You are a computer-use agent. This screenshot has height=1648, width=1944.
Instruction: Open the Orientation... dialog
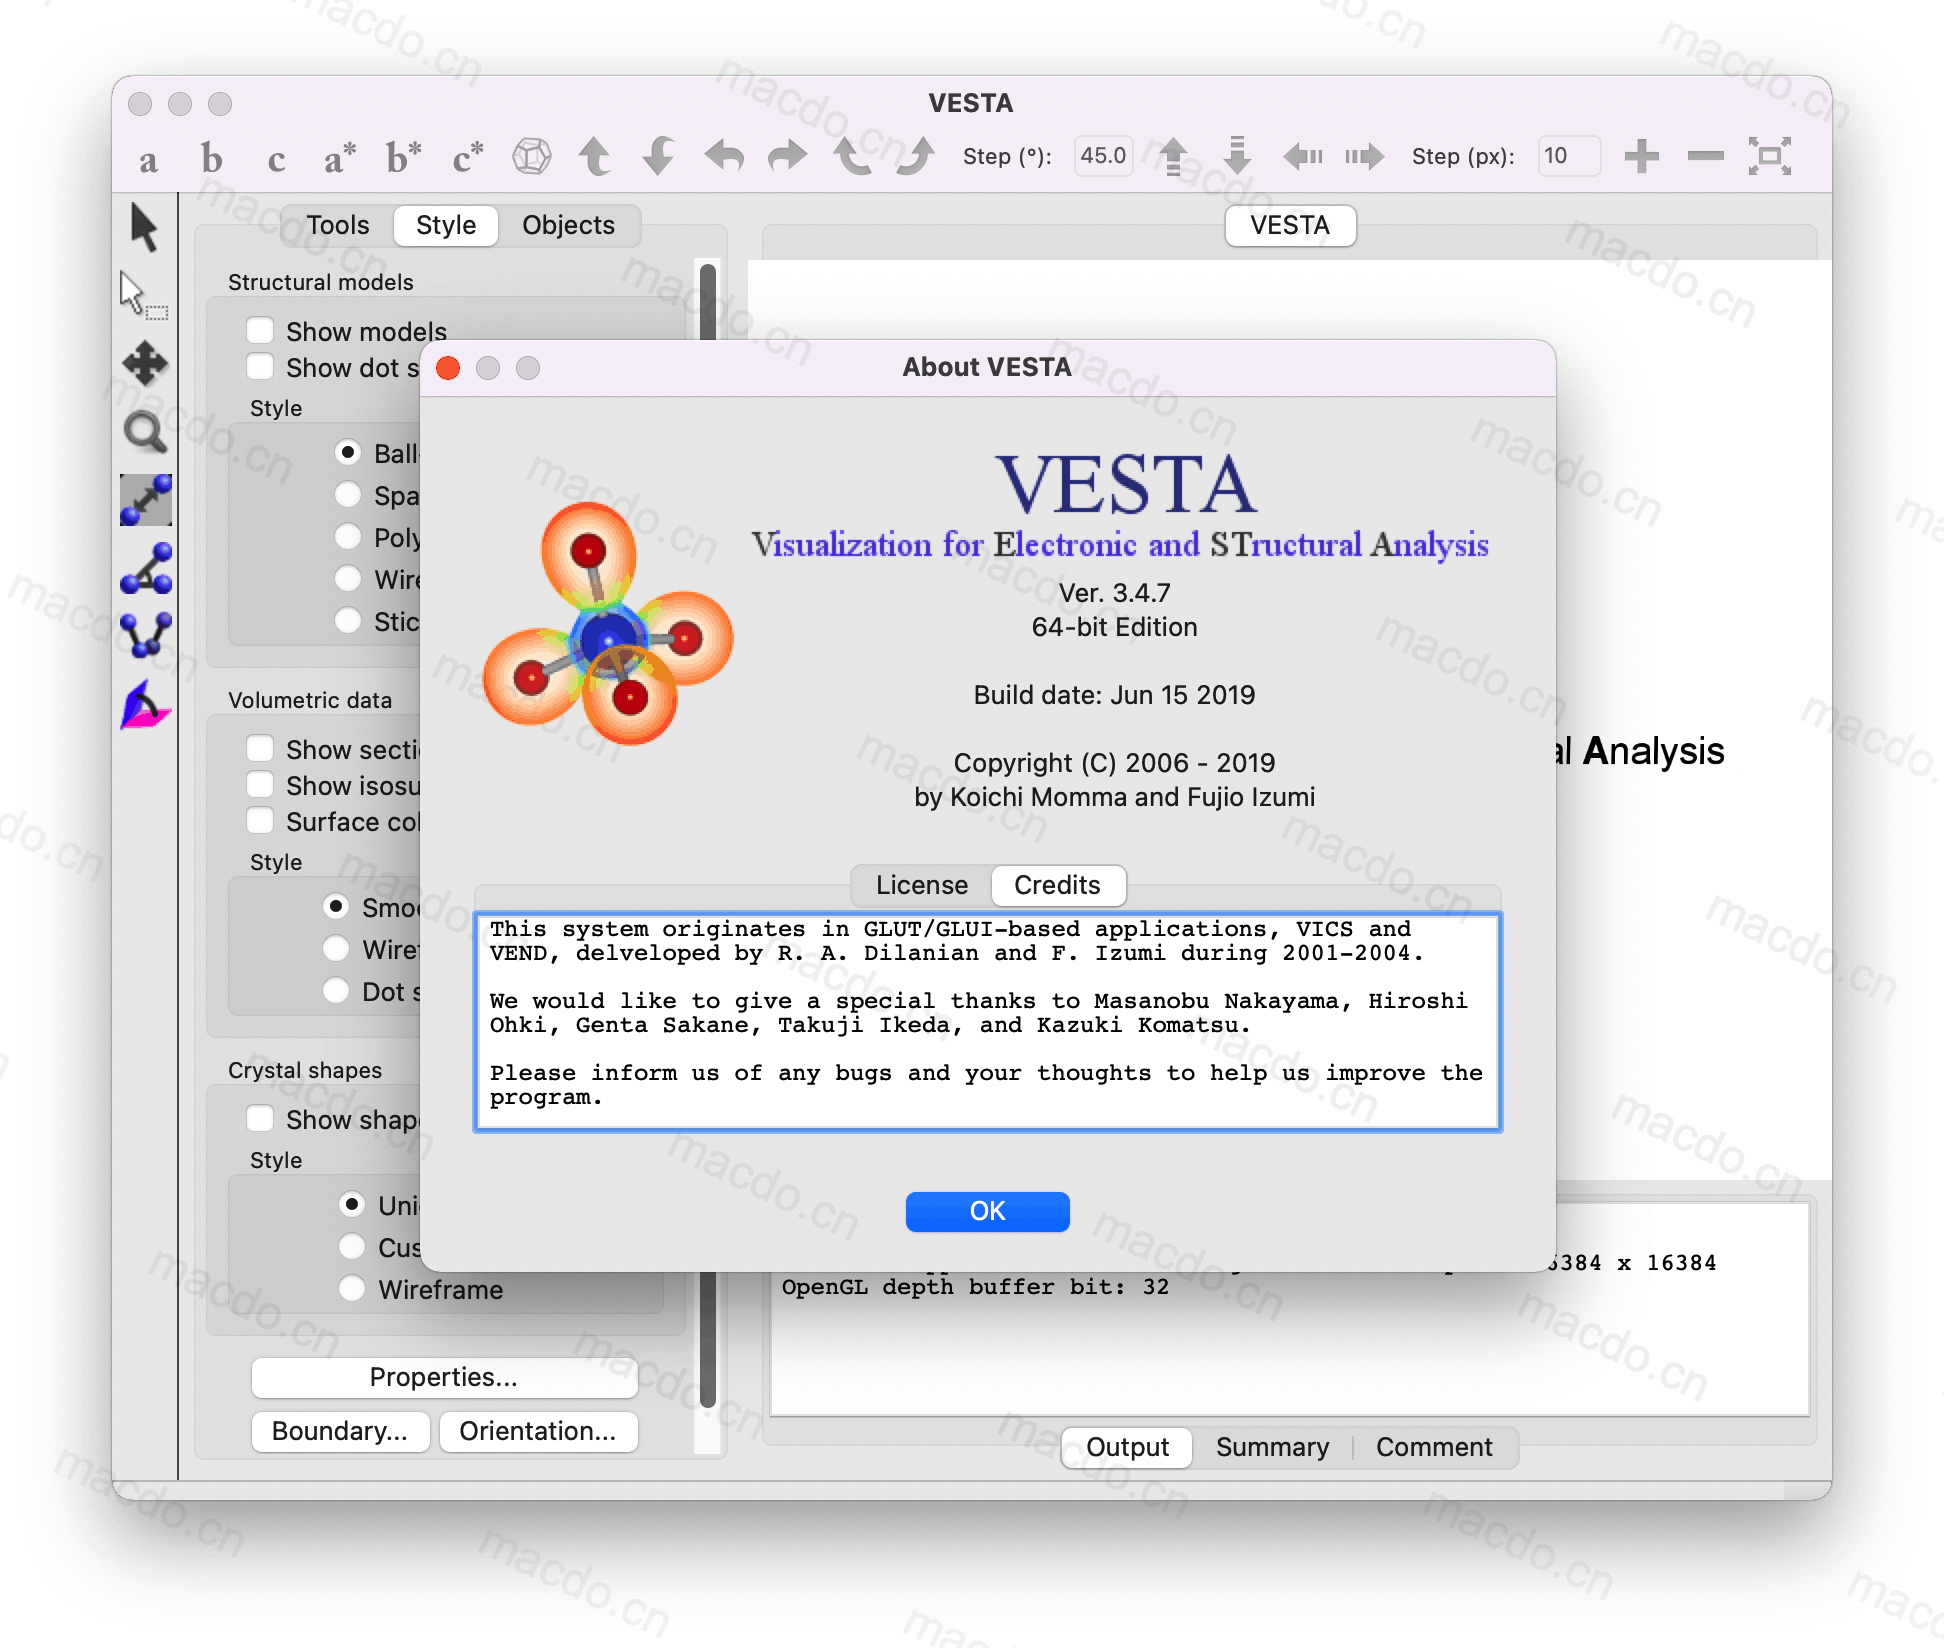[538, 1431]
